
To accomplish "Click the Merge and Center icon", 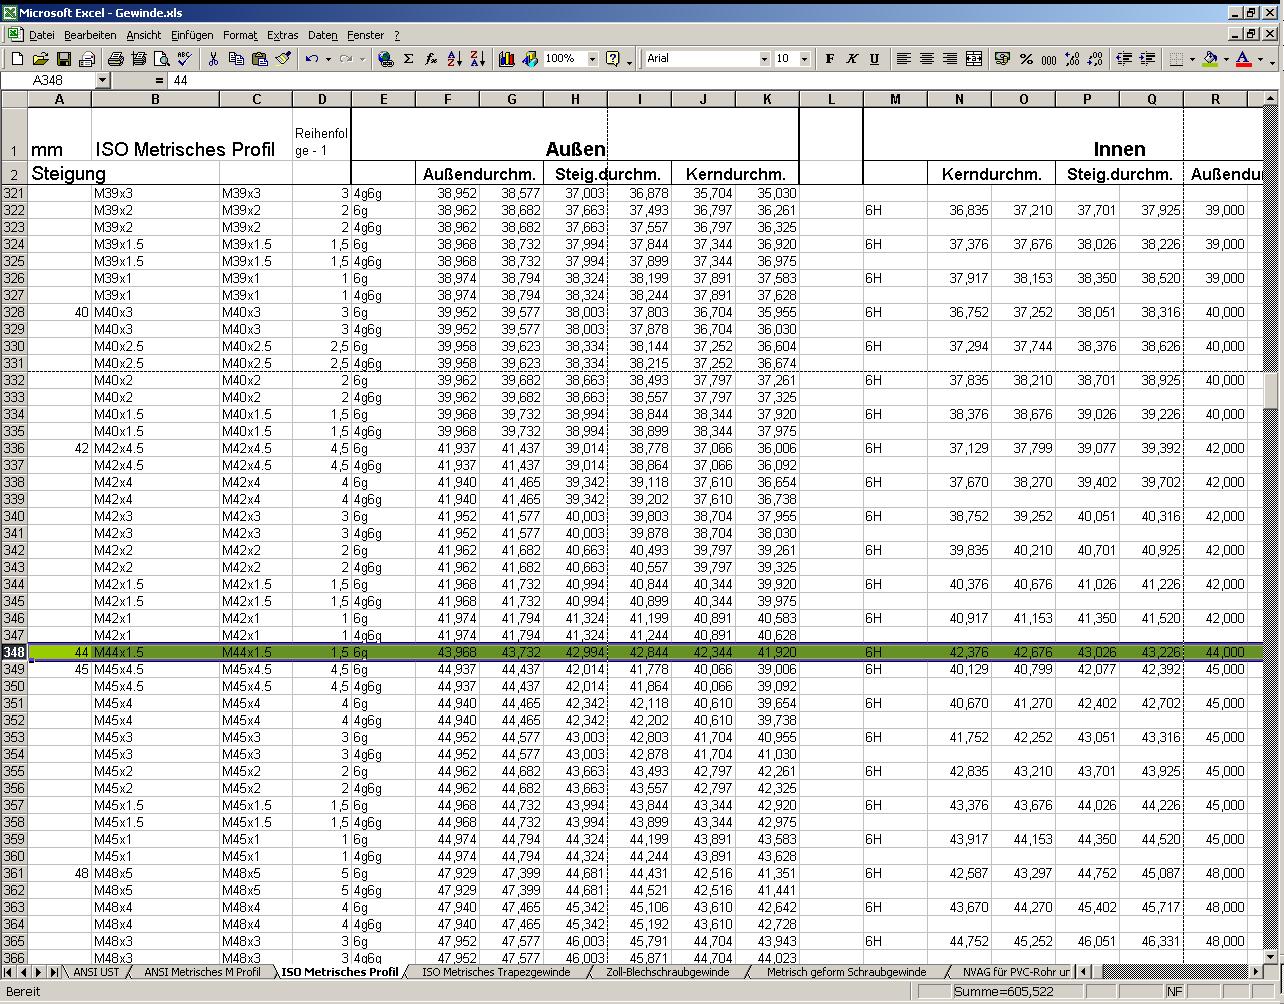I will (x=973, y=59).
